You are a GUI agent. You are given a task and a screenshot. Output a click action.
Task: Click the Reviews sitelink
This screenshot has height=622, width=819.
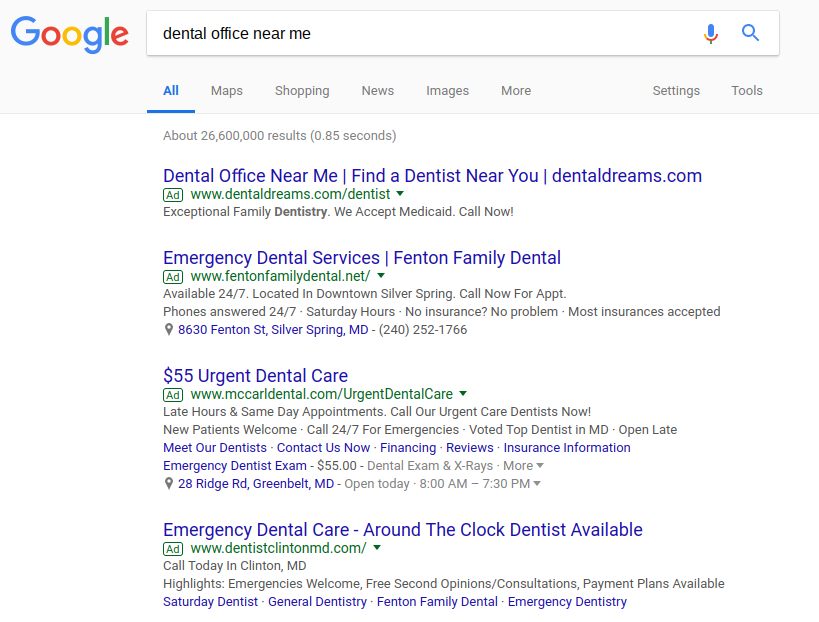(x=470, y=448)
